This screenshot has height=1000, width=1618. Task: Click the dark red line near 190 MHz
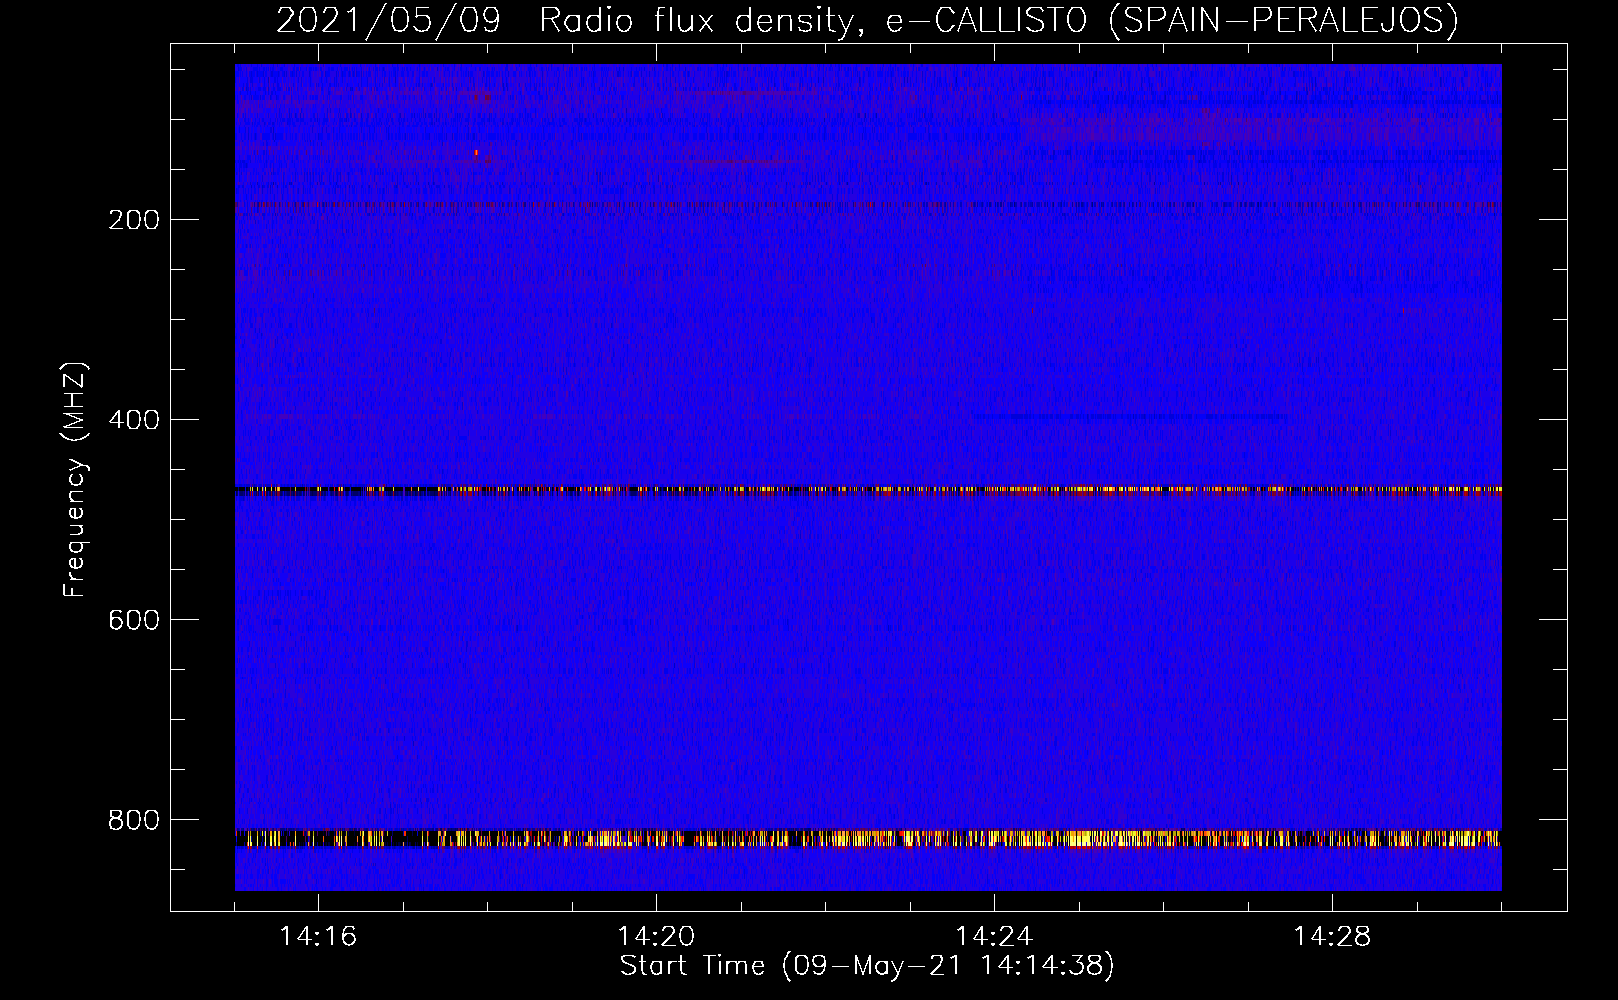click(x=868, y=206)
